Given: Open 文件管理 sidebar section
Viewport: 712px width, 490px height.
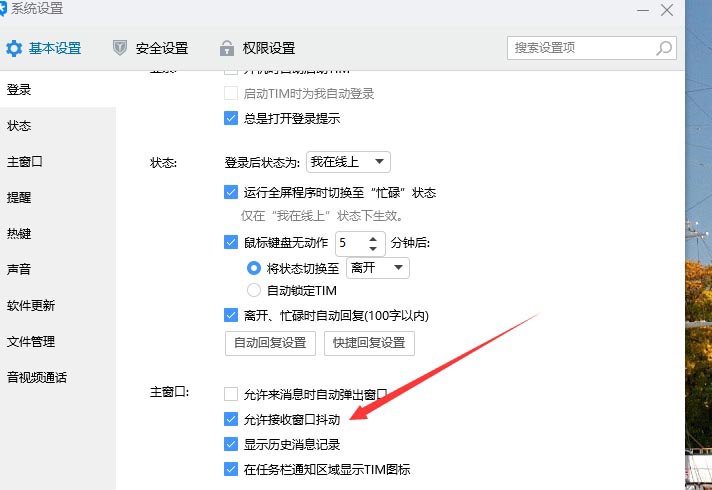Looking at the screenshot, I should pyautogui.click(x=58, y=342).
